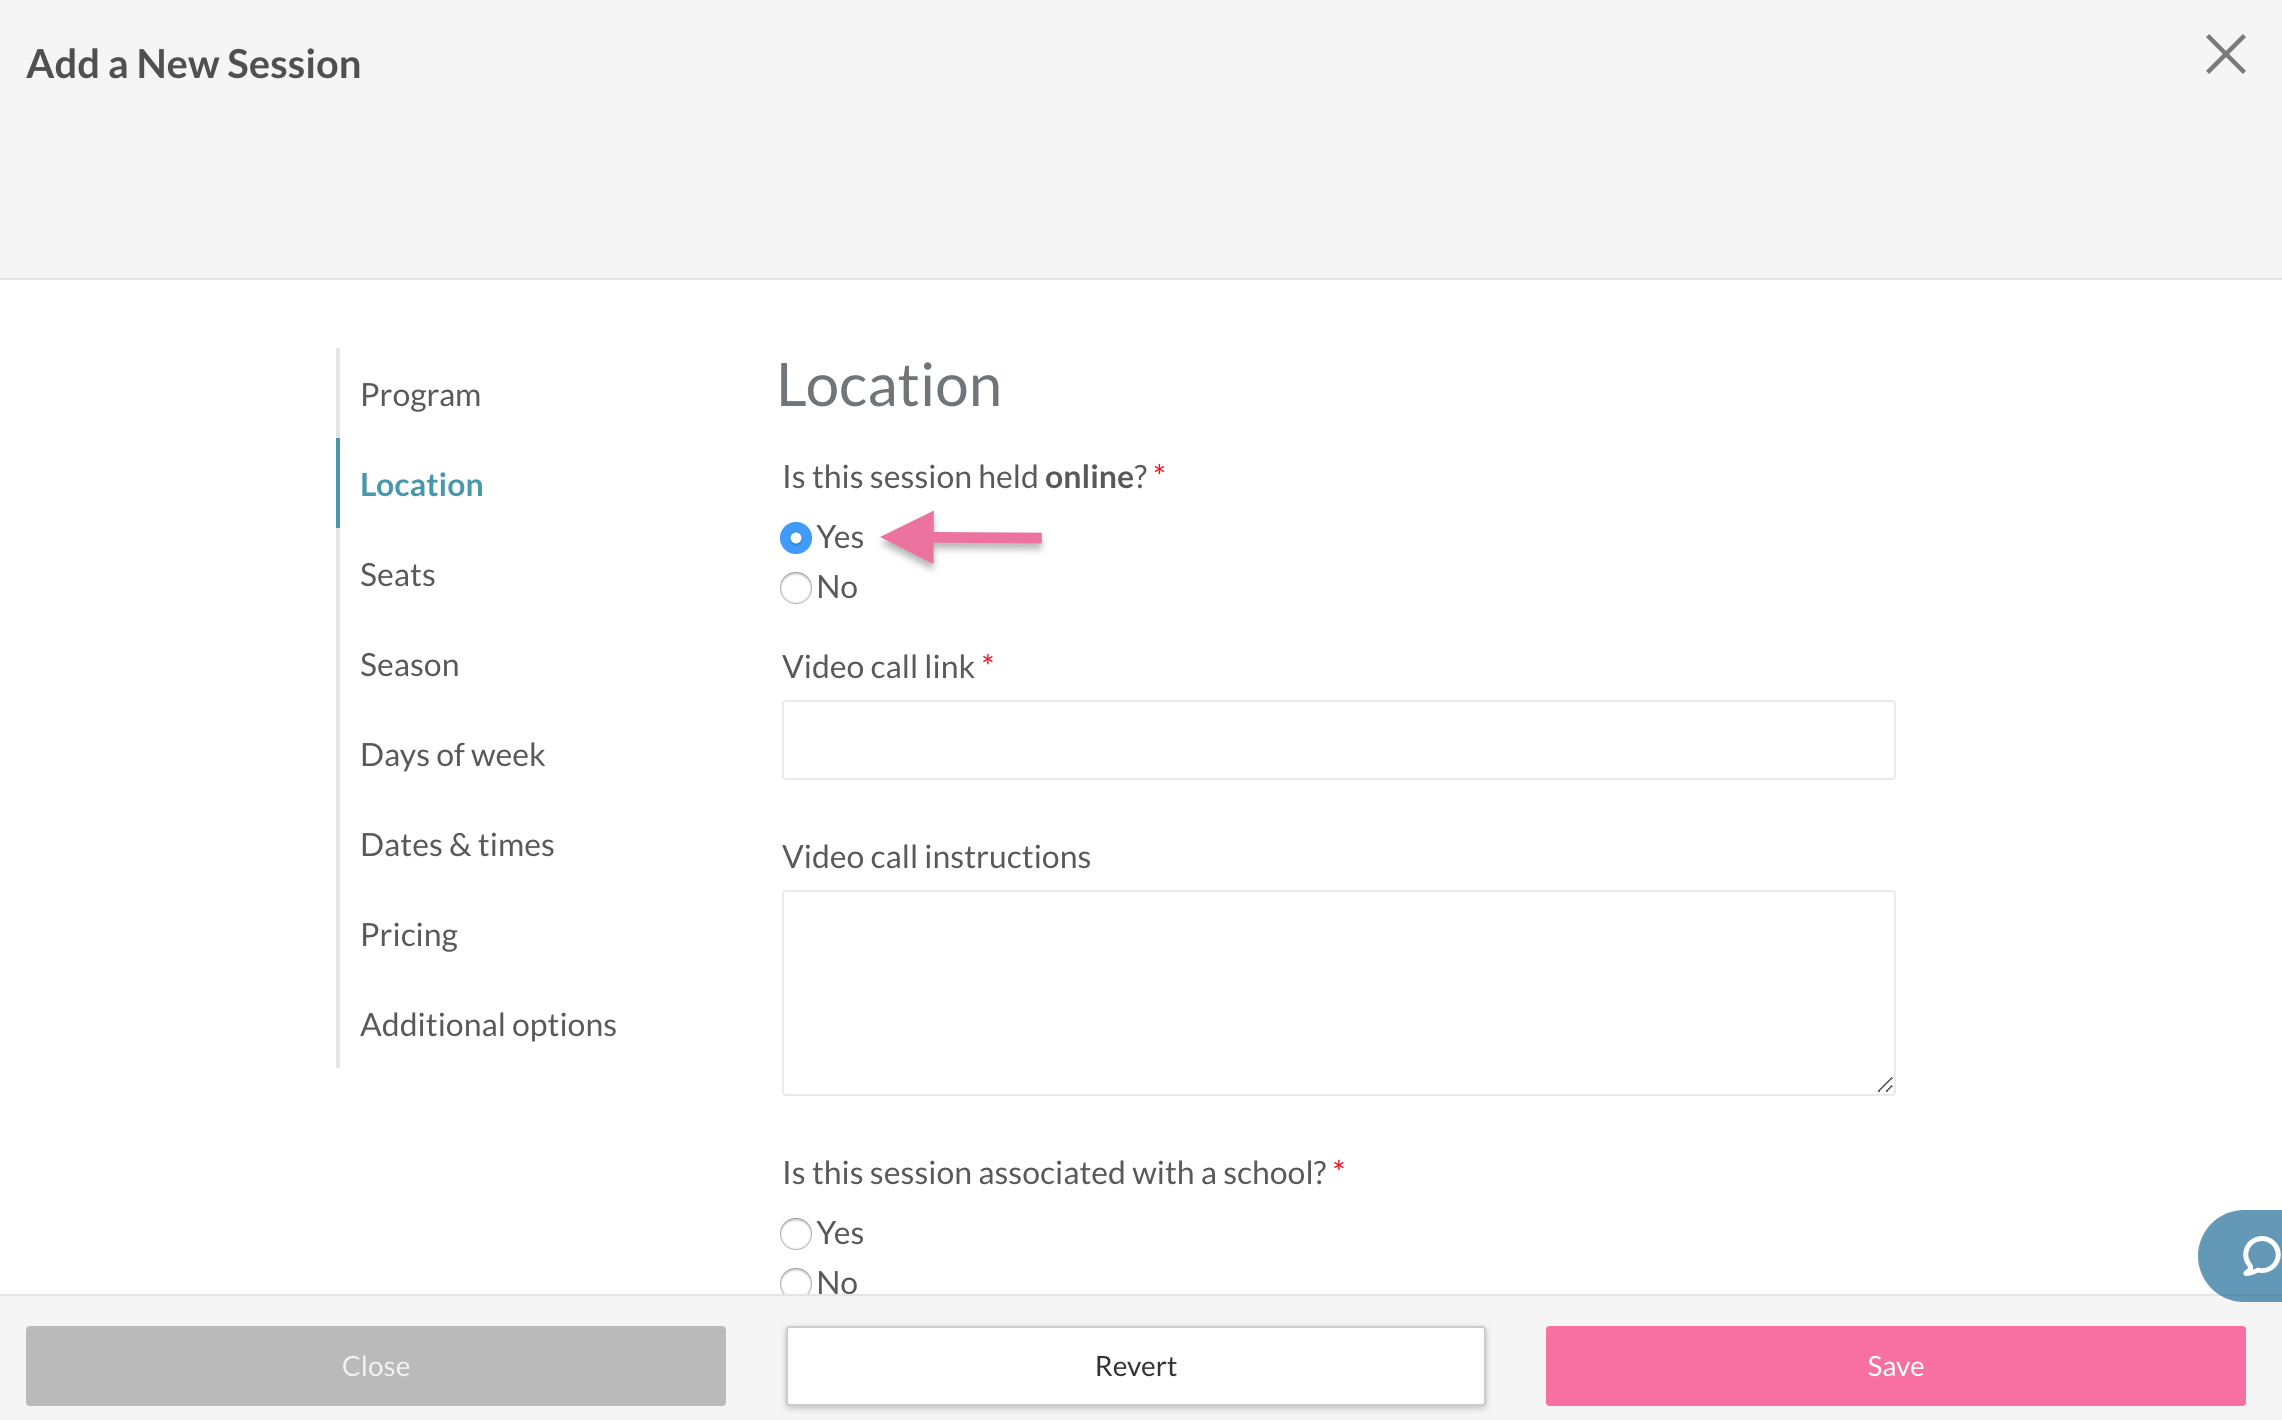The image size is (2282, 1420).
Task: Select No for session held online
Action: coord(796,588)
